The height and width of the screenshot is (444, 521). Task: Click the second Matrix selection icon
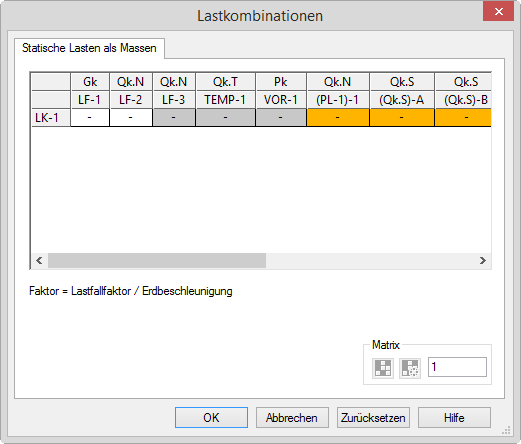(x=410, y=368)
